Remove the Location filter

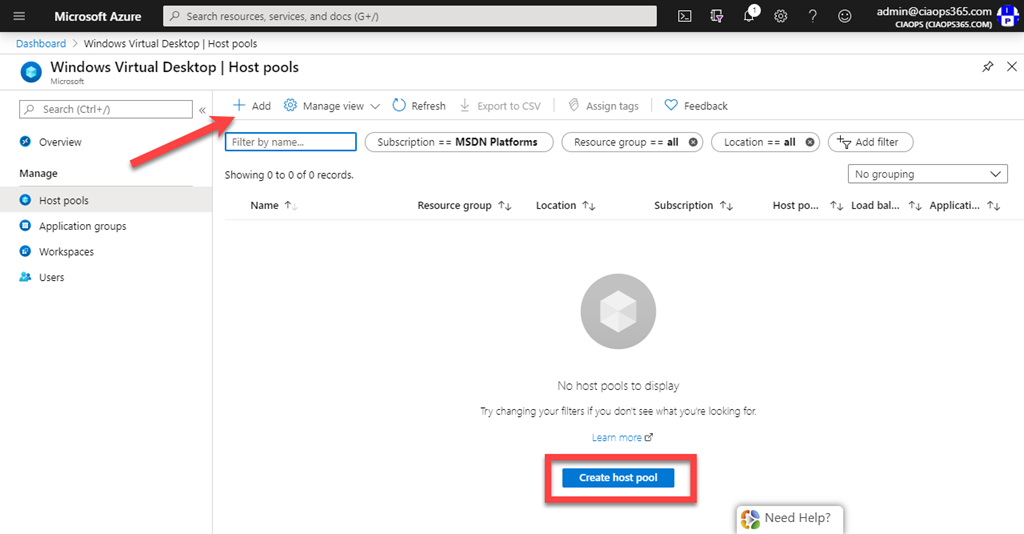click(x=810, y=142)
